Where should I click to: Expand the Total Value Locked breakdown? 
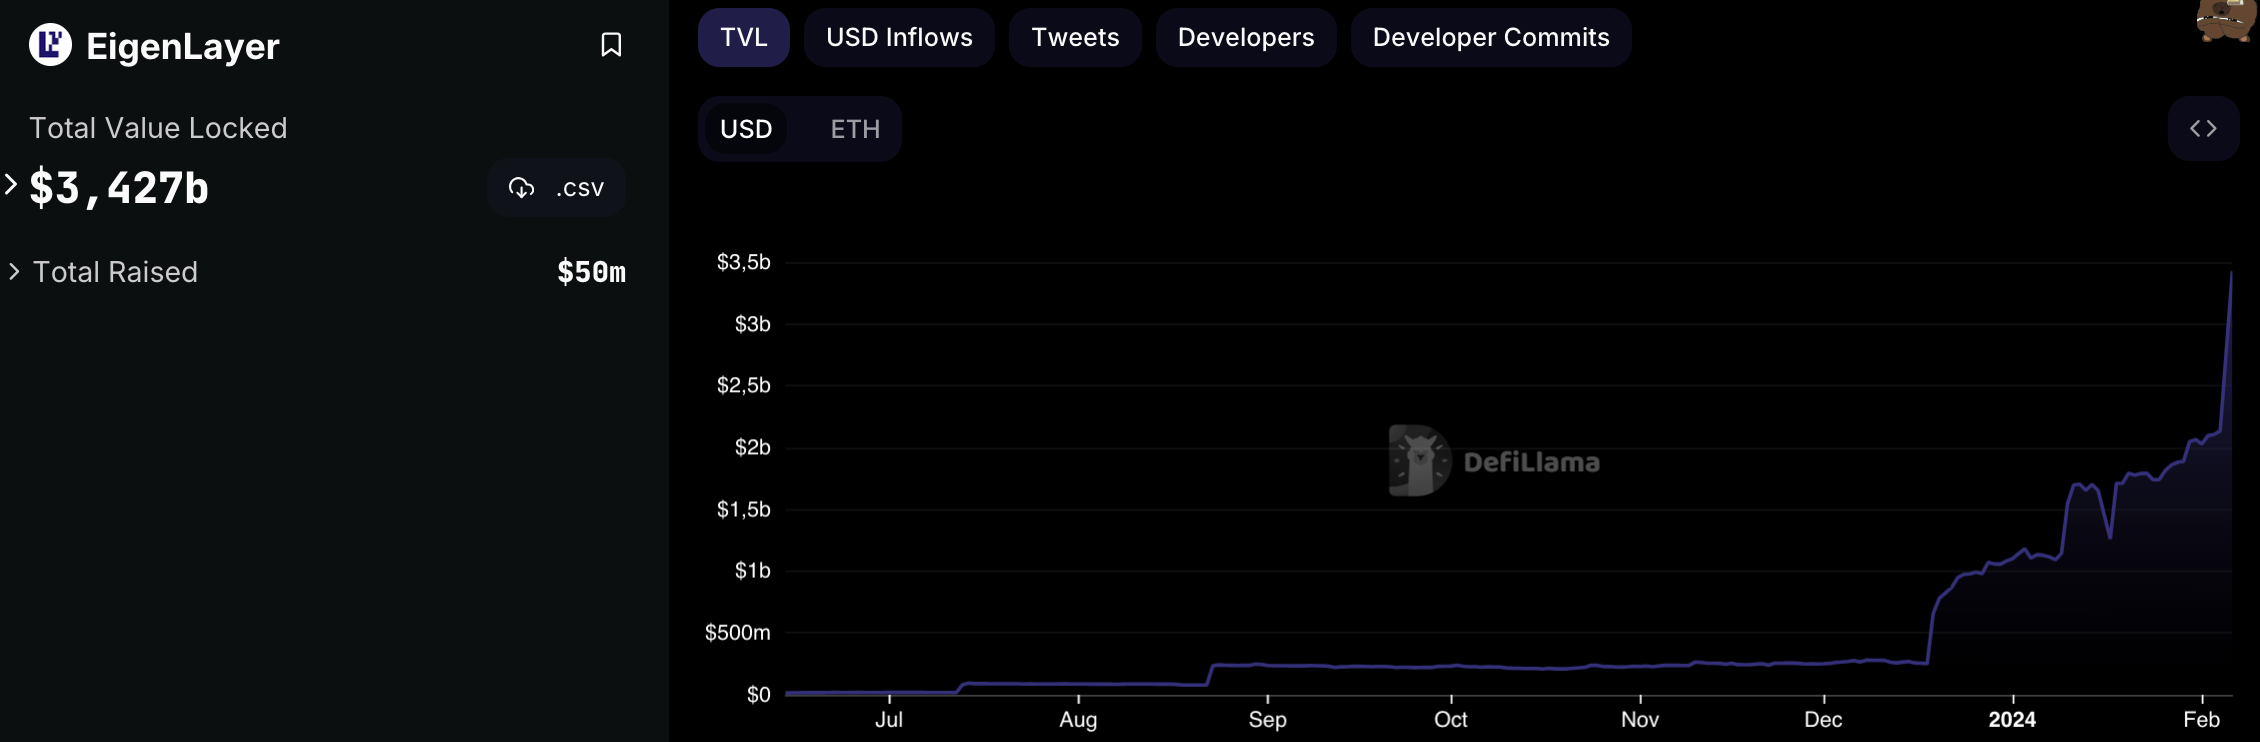(11, 184)
